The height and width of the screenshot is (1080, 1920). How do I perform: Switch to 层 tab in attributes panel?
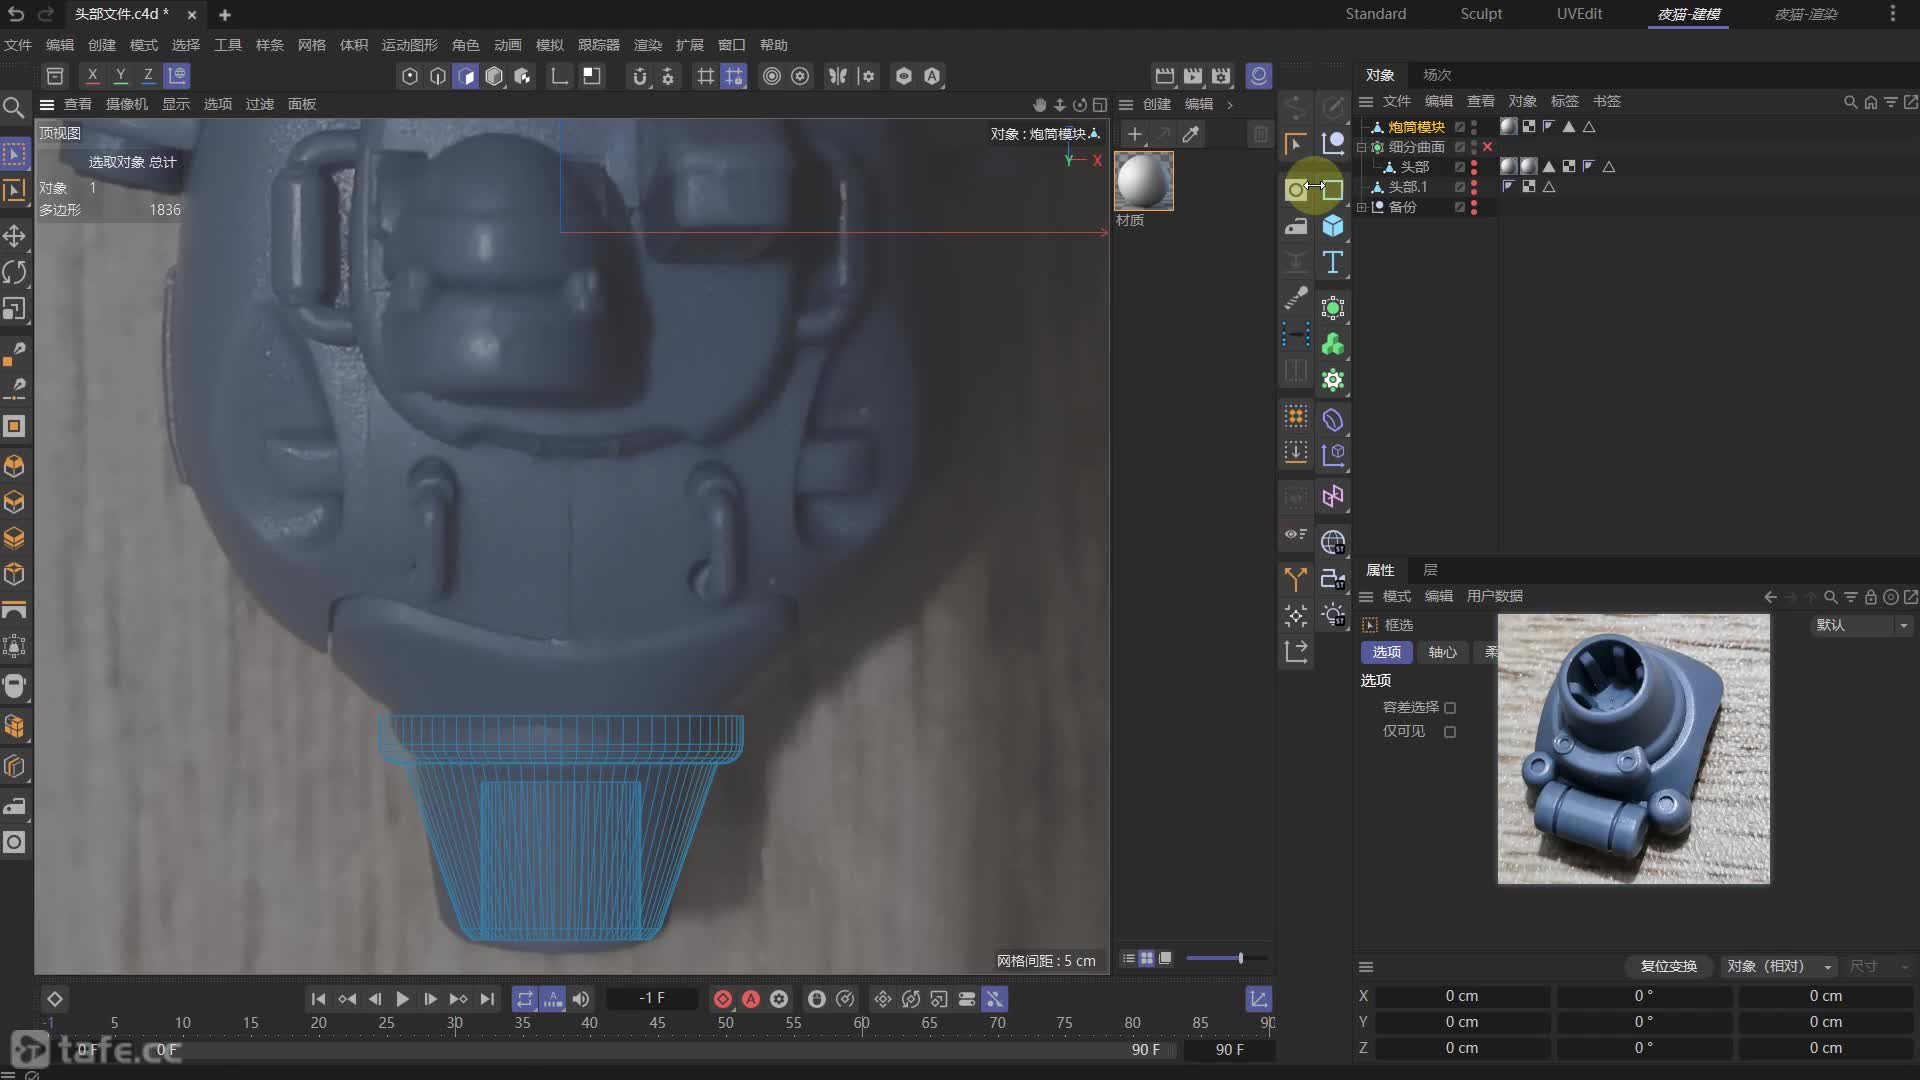[x=1430, y=570]
